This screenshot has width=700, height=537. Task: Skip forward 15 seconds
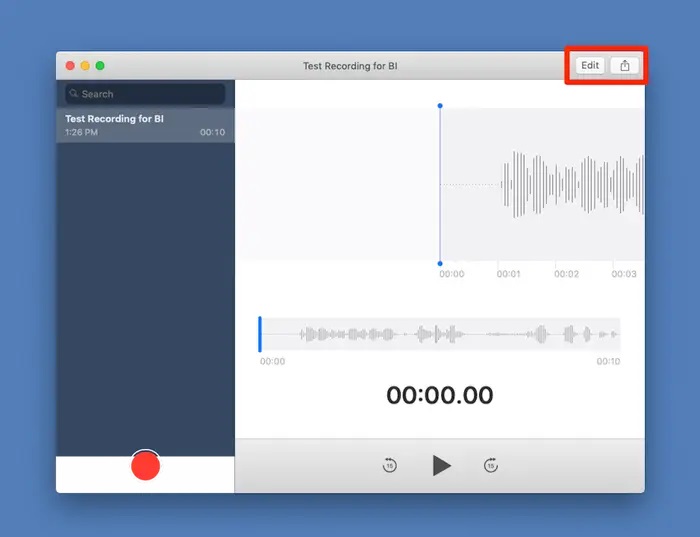click(x=491, y=465)
